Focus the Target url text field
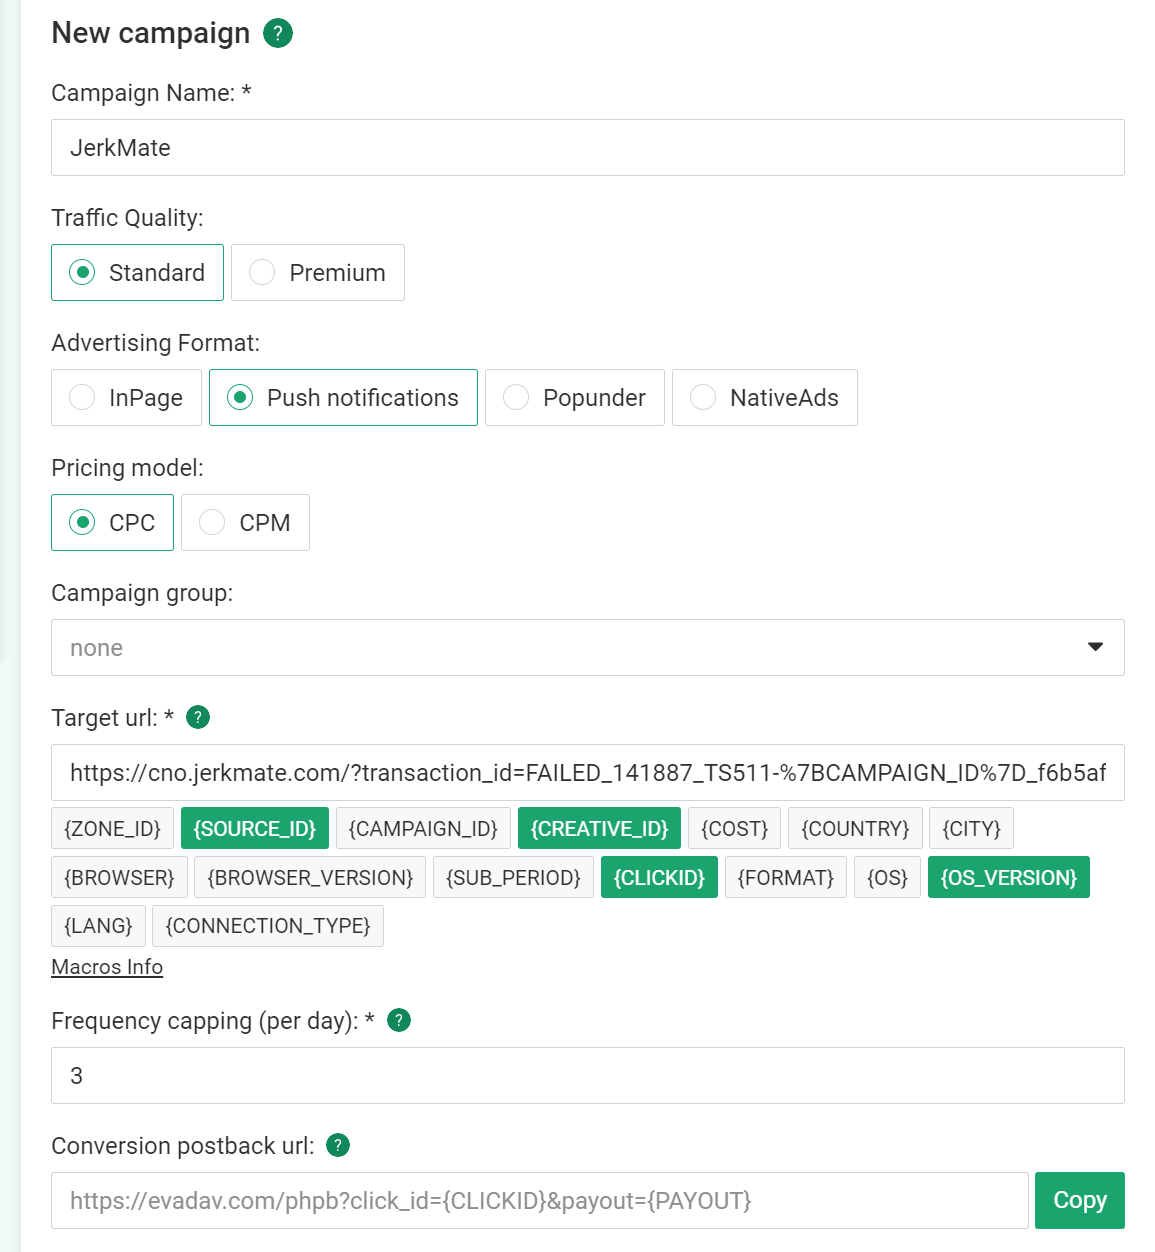Viewport: 1155px width, 1252px height. tap(588, 772)
